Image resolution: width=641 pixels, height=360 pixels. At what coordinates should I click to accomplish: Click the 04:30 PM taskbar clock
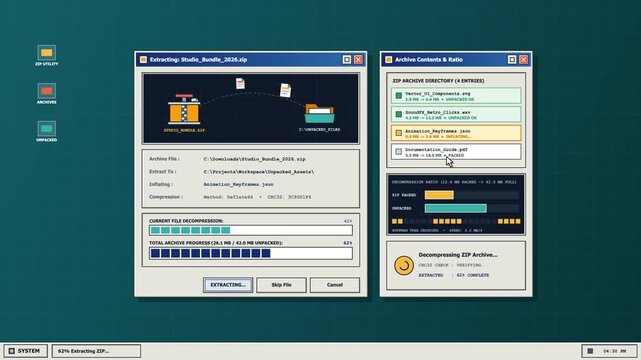[614, 351]
